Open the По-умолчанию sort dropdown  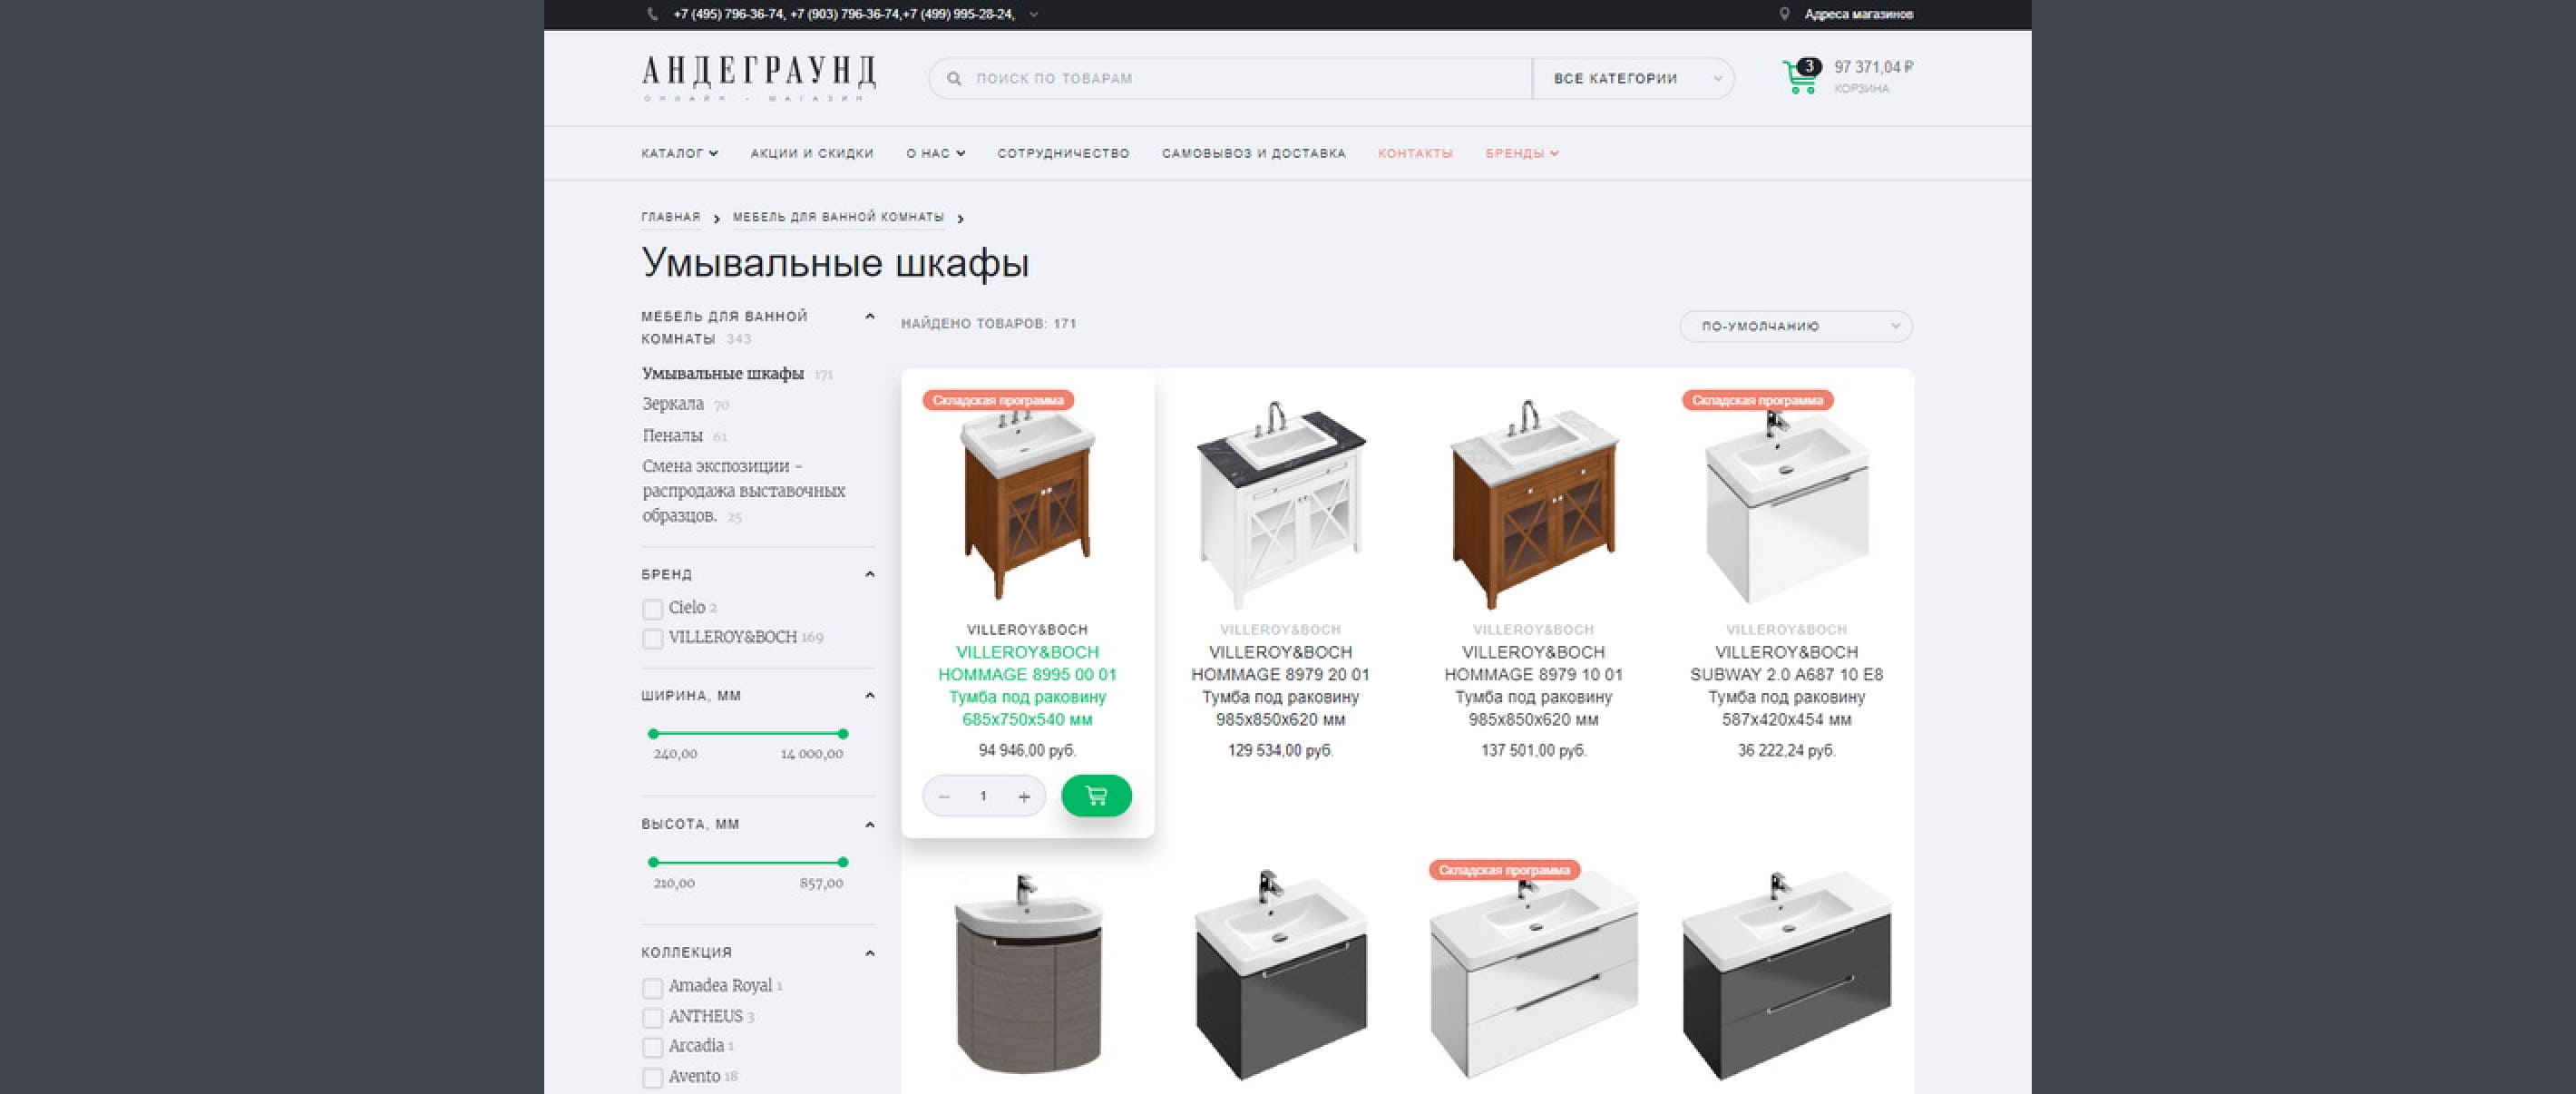(x=1796, y=326)
